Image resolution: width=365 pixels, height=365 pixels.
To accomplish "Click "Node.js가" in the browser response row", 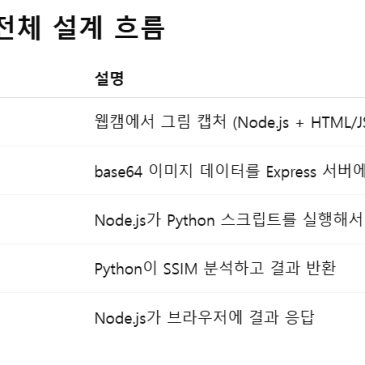I will [x=128, y=318].
